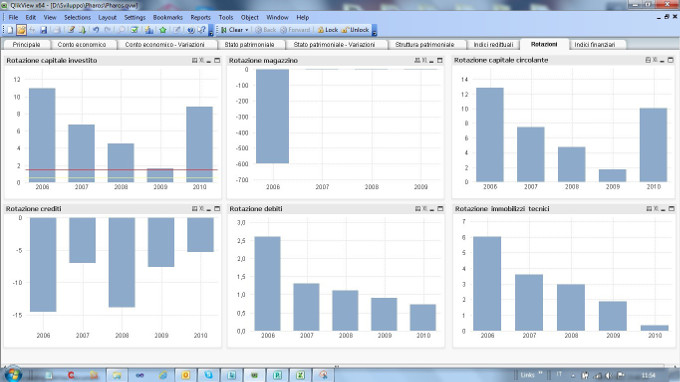
Task: Click the Reload toolbar icon
Action: coord(82,30)
